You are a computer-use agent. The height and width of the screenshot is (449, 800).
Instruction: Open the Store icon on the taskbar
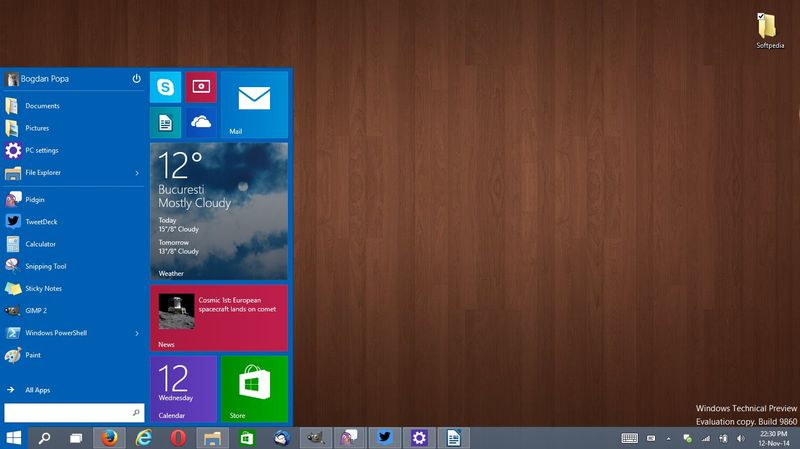pos(247,438)
